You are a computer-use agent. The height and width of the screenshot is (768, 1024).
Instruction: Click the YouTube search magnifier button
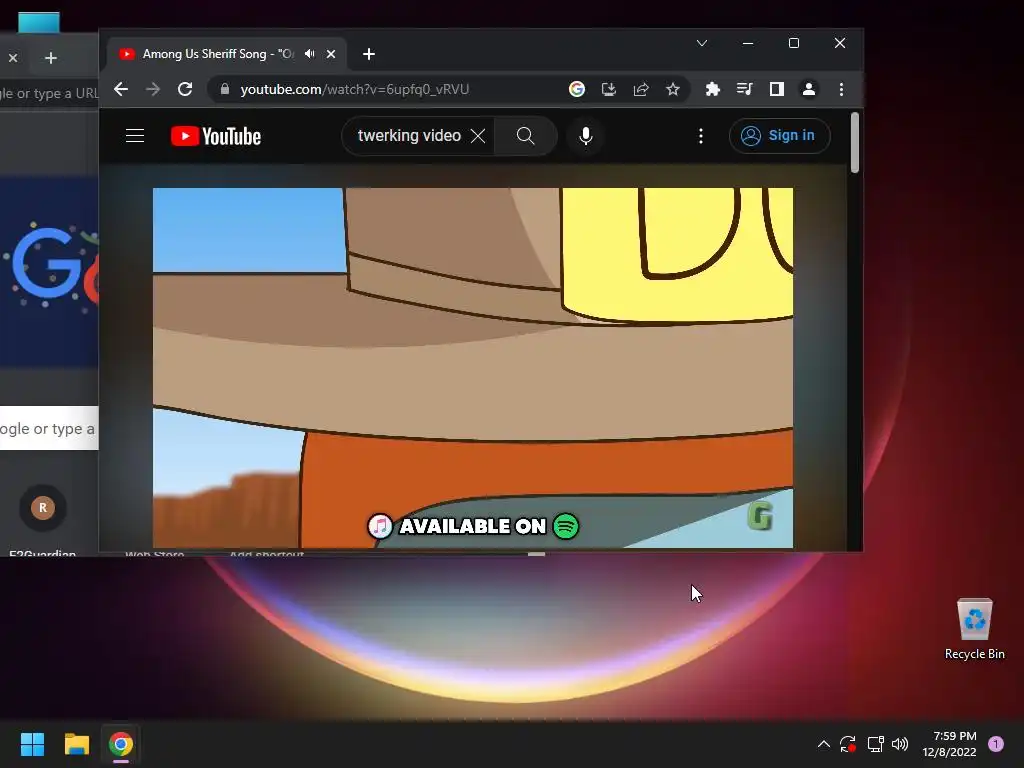[x=525, y=136]
